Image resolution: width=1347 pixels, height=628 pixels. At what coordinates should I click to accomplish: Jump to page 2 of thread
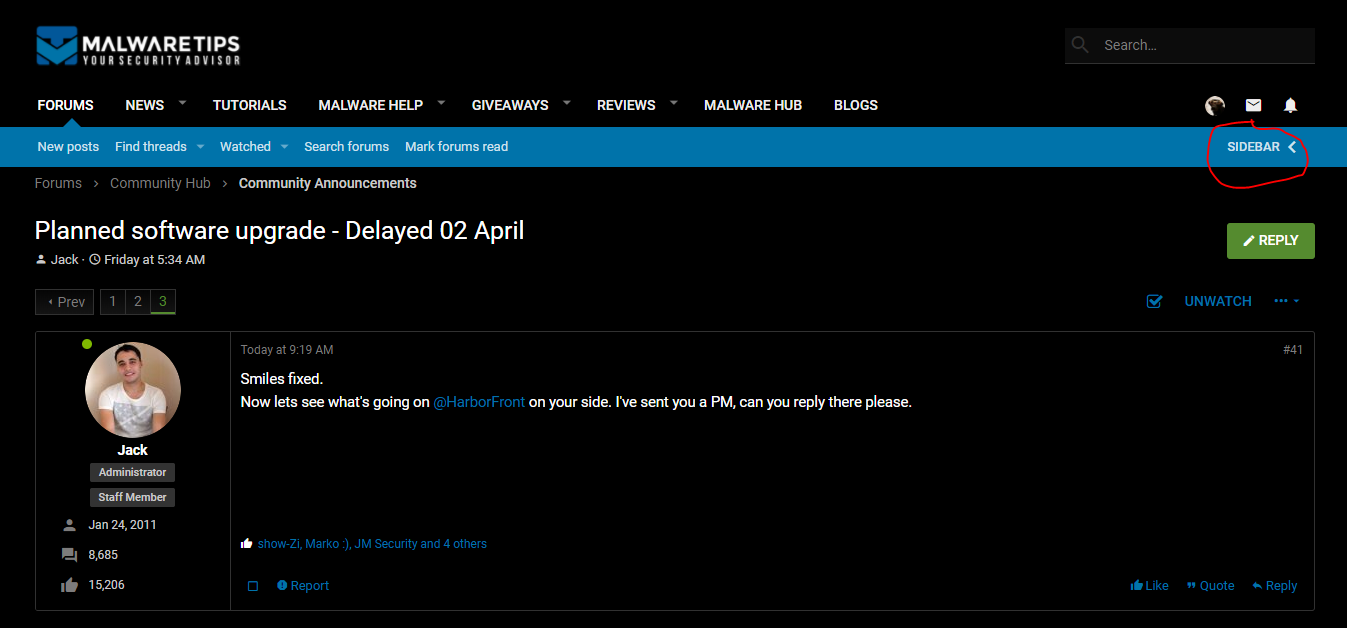click(x=138, y=302)
